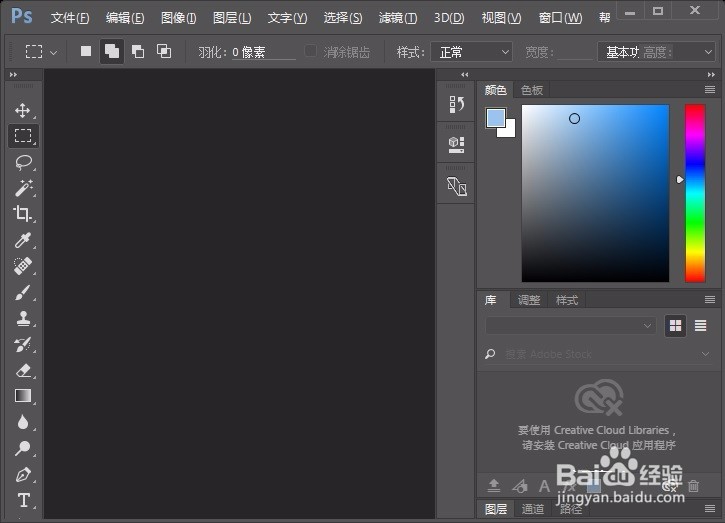725x523 pixels.
Task: Click the add character style A icon
Action: pos(545,486)
